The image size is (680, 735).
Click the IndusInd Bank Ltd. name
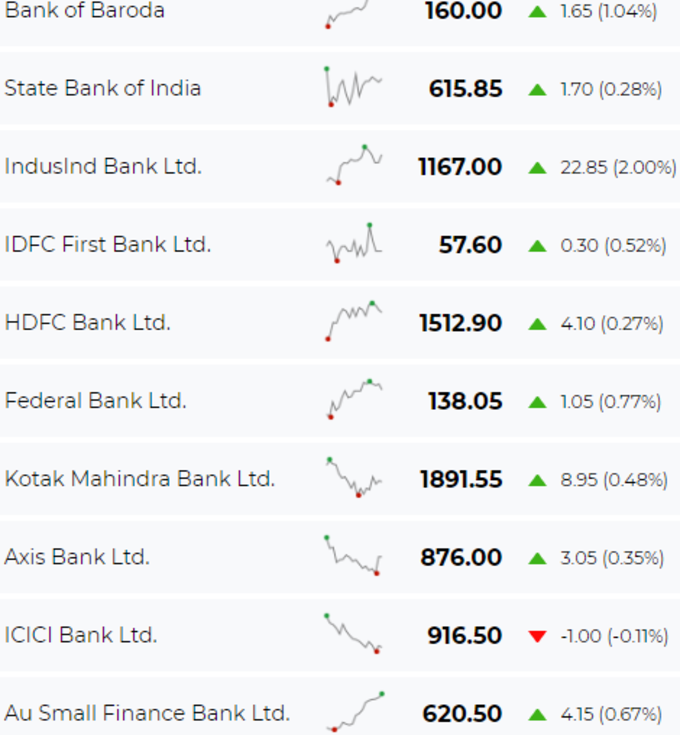[103, 166]
